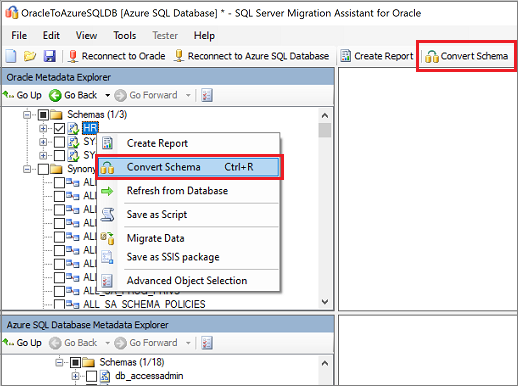Click Migrate Data icon in context menu
The image size is (518, 386).
[x=107, y=238]
